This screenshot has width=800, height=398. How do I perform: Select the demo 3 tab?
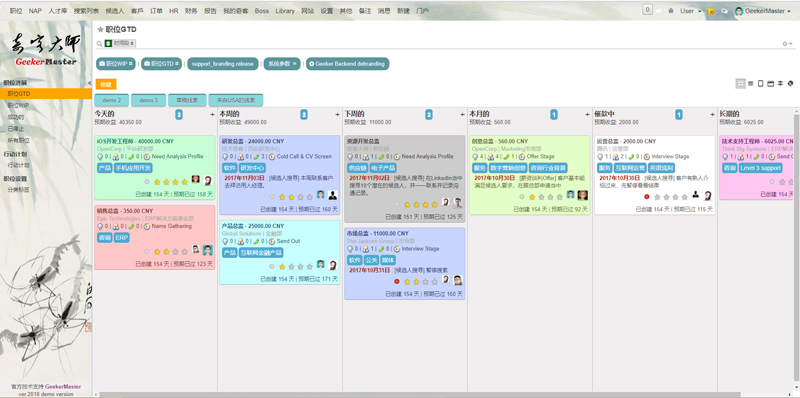[148, 100]
